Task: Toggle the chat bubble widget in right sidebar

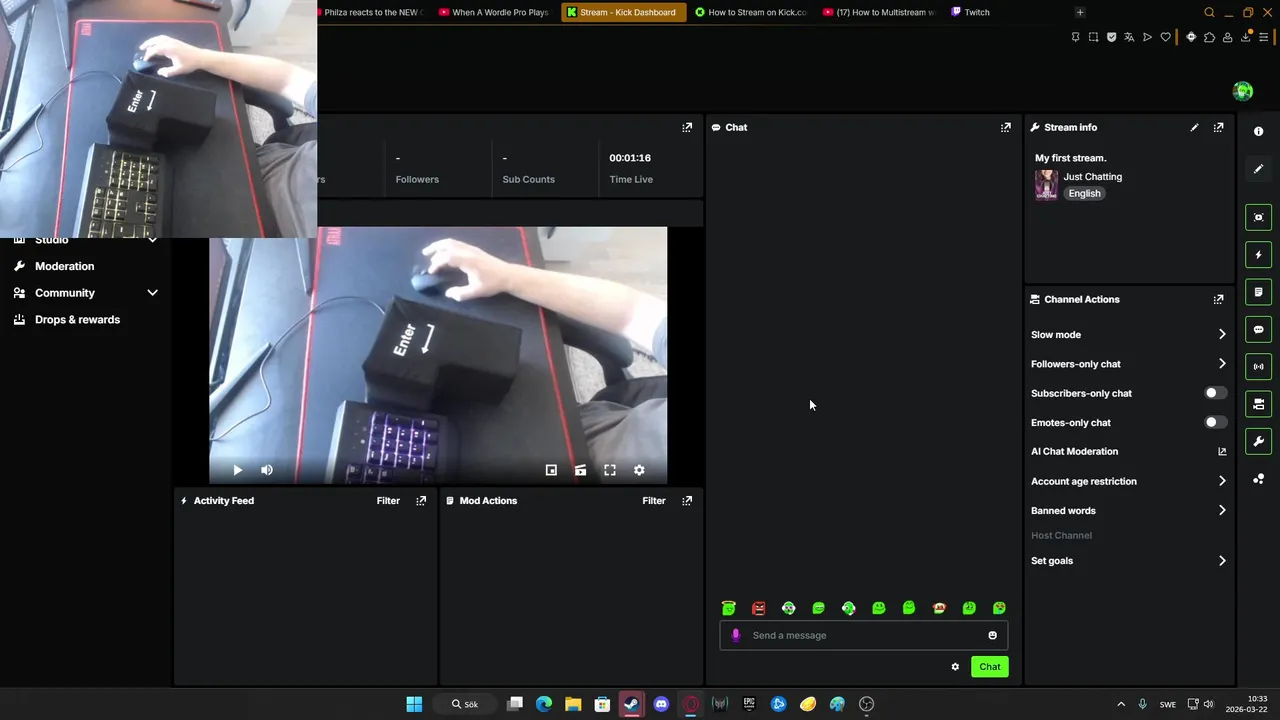Action: pyautogui.click(x=1259, y=329)
